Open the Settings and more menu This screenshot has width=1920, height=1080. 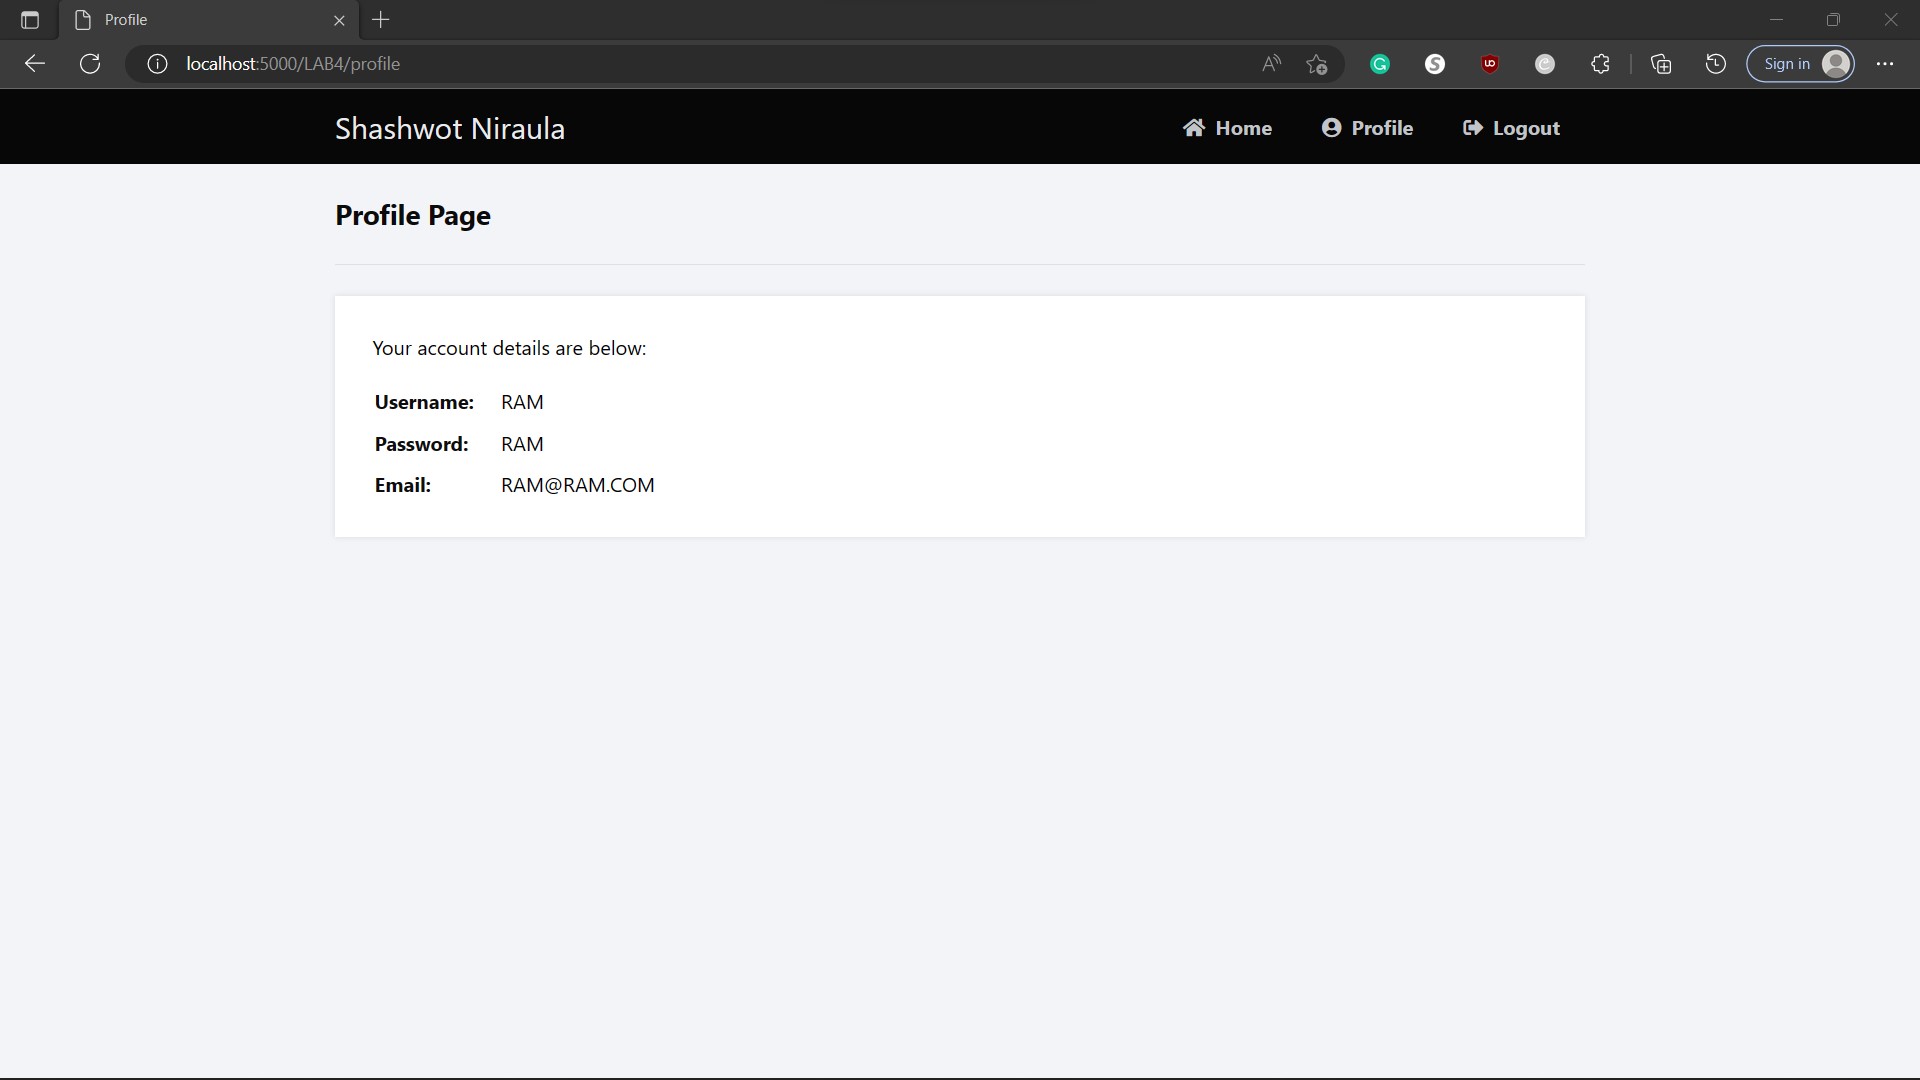click(x=1886, y=63)
